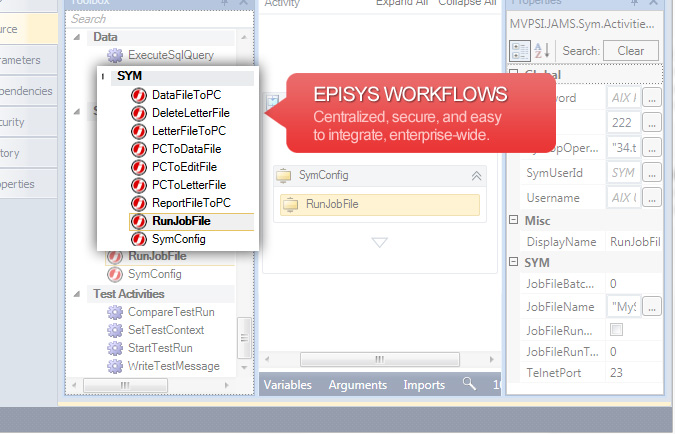Click the DisplayName value RunJobFil

pos(634,242)
